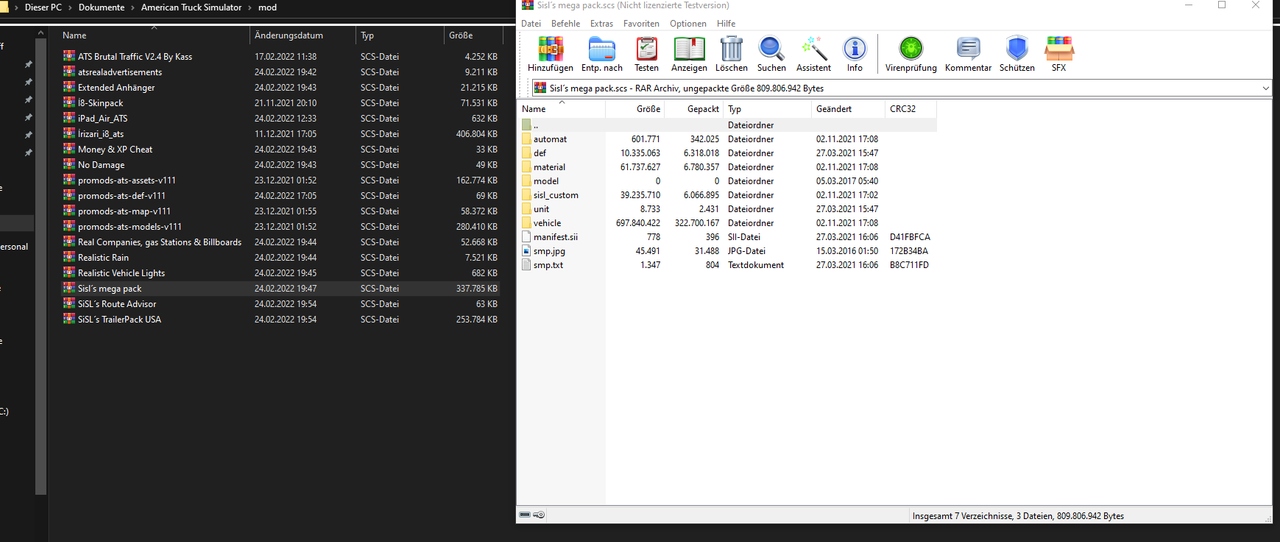Sort archive by Gepackt column header
The width and height of the screenshot is (1280, 542).
point(693,109)
